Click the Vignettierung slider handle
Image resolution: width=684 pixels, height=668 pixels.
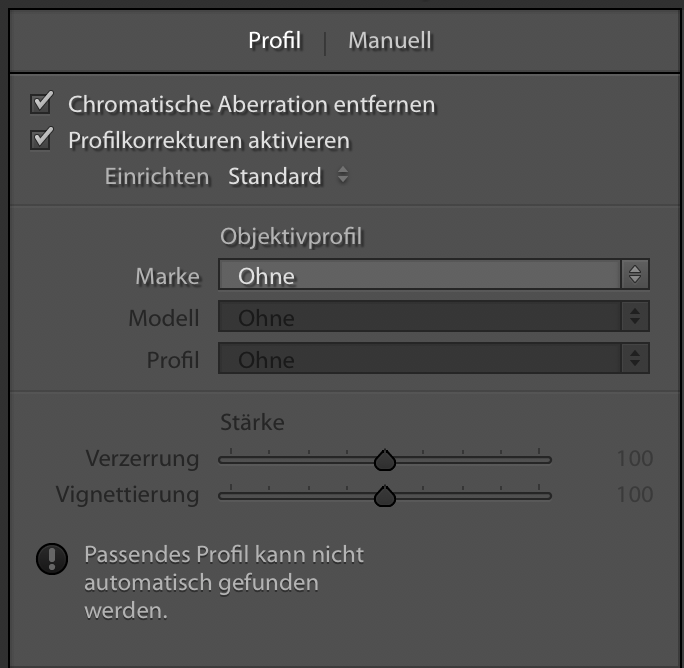pyautogui.click(x=385, y=496)
